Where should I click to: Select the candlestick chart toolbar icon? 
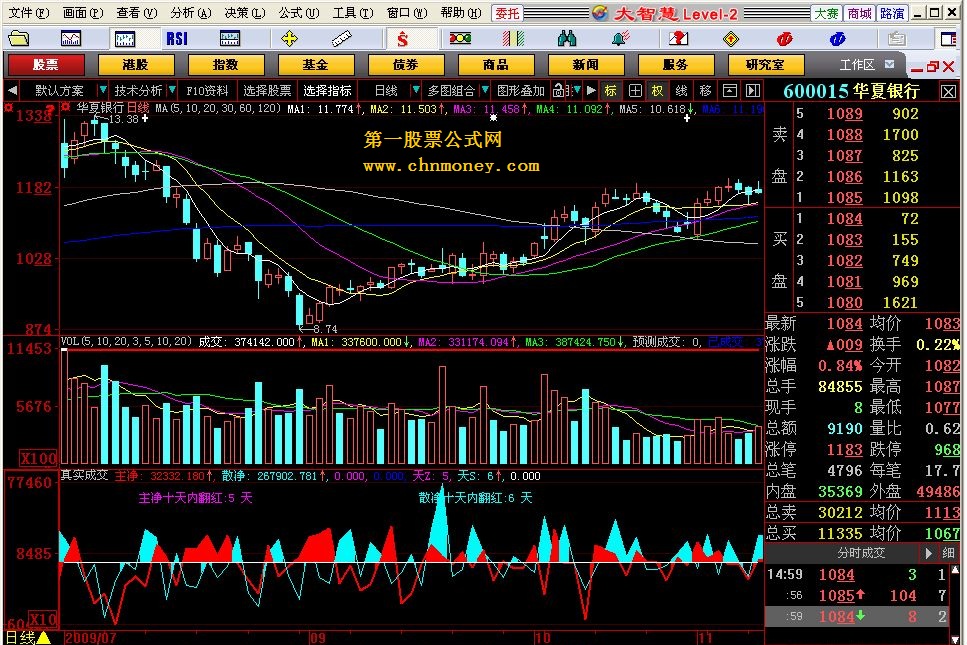(x=125, y=39)
